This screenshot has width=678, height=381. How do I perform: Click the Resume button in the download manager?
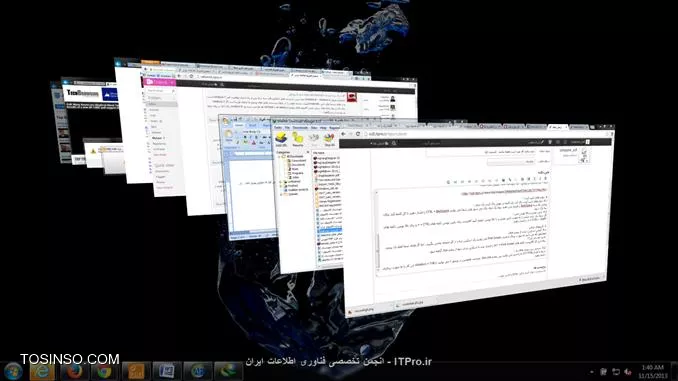click(x=297, y=140)
